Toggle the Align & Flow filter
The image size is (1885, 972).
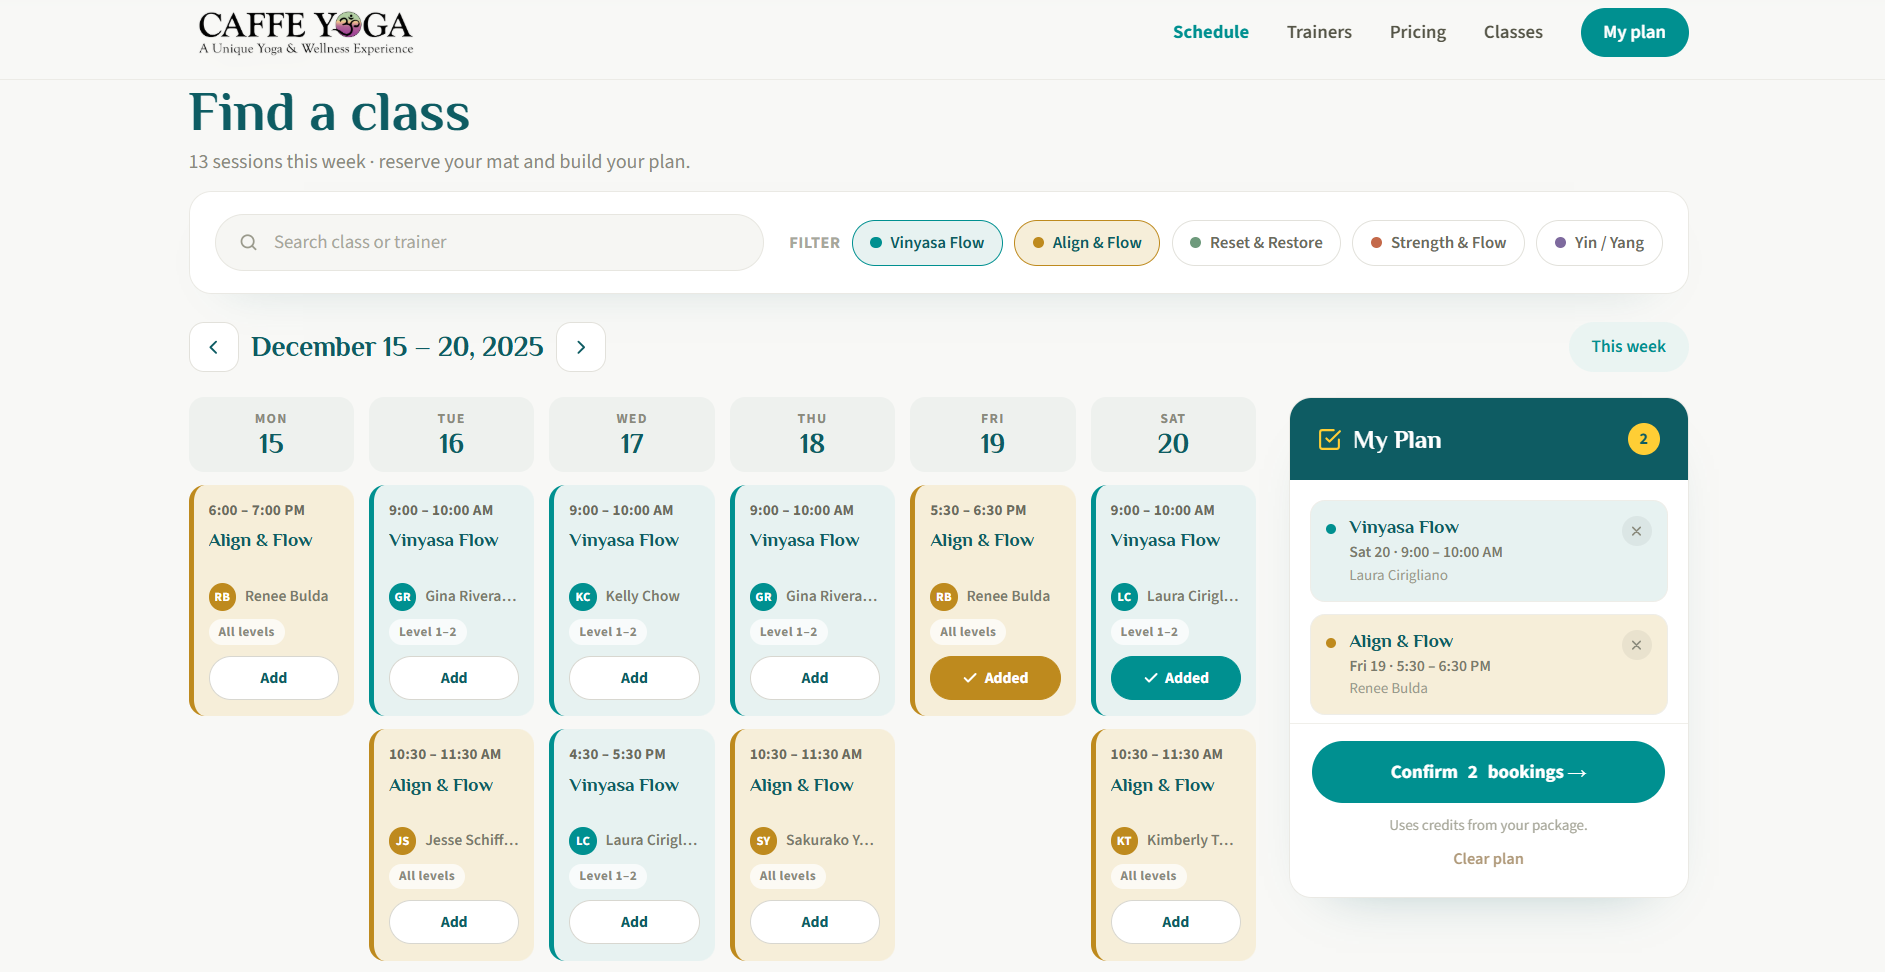pos(1087,243)
